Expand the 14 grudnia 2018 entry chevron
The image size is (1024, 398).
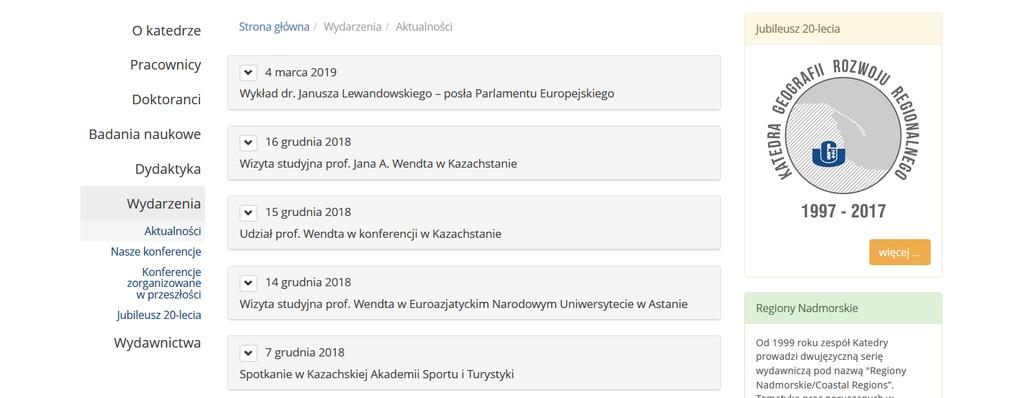coord(248,282)
